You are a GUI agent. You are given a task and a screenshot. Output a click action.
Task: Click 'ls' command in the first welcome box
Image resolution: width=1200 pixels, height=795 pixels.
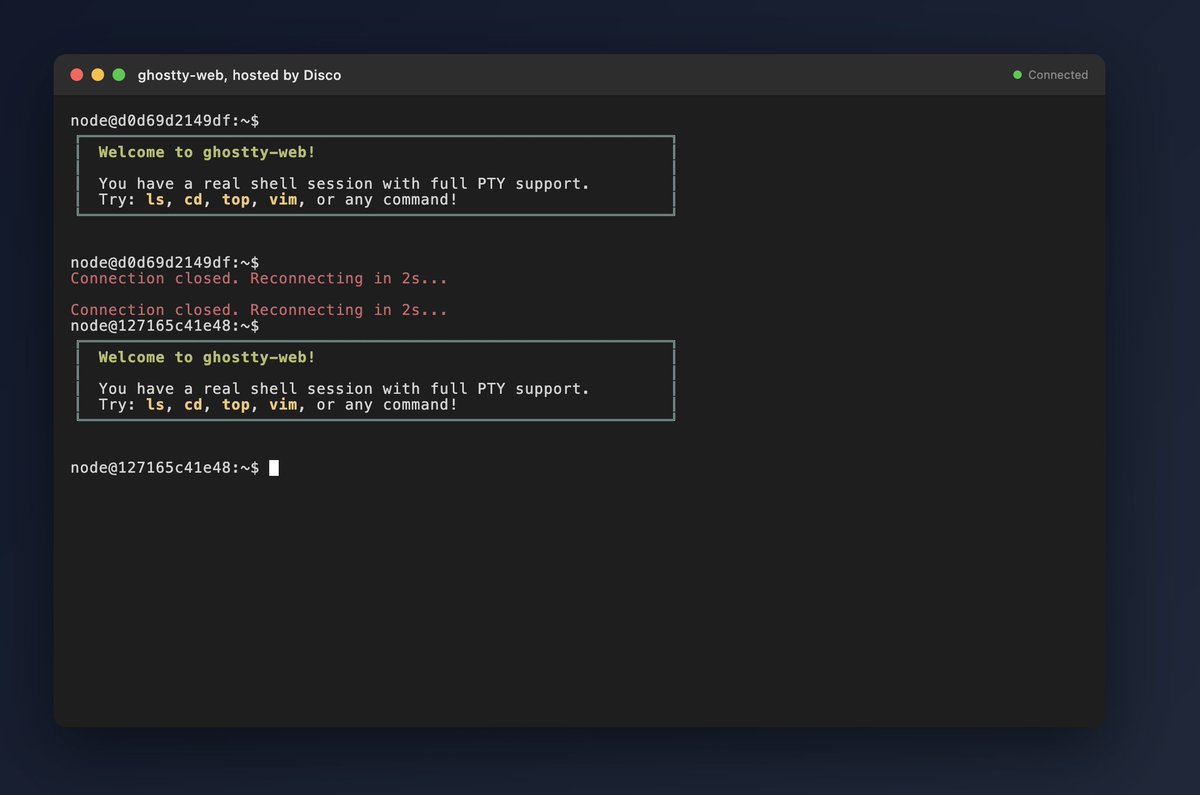tap(155, 200)
